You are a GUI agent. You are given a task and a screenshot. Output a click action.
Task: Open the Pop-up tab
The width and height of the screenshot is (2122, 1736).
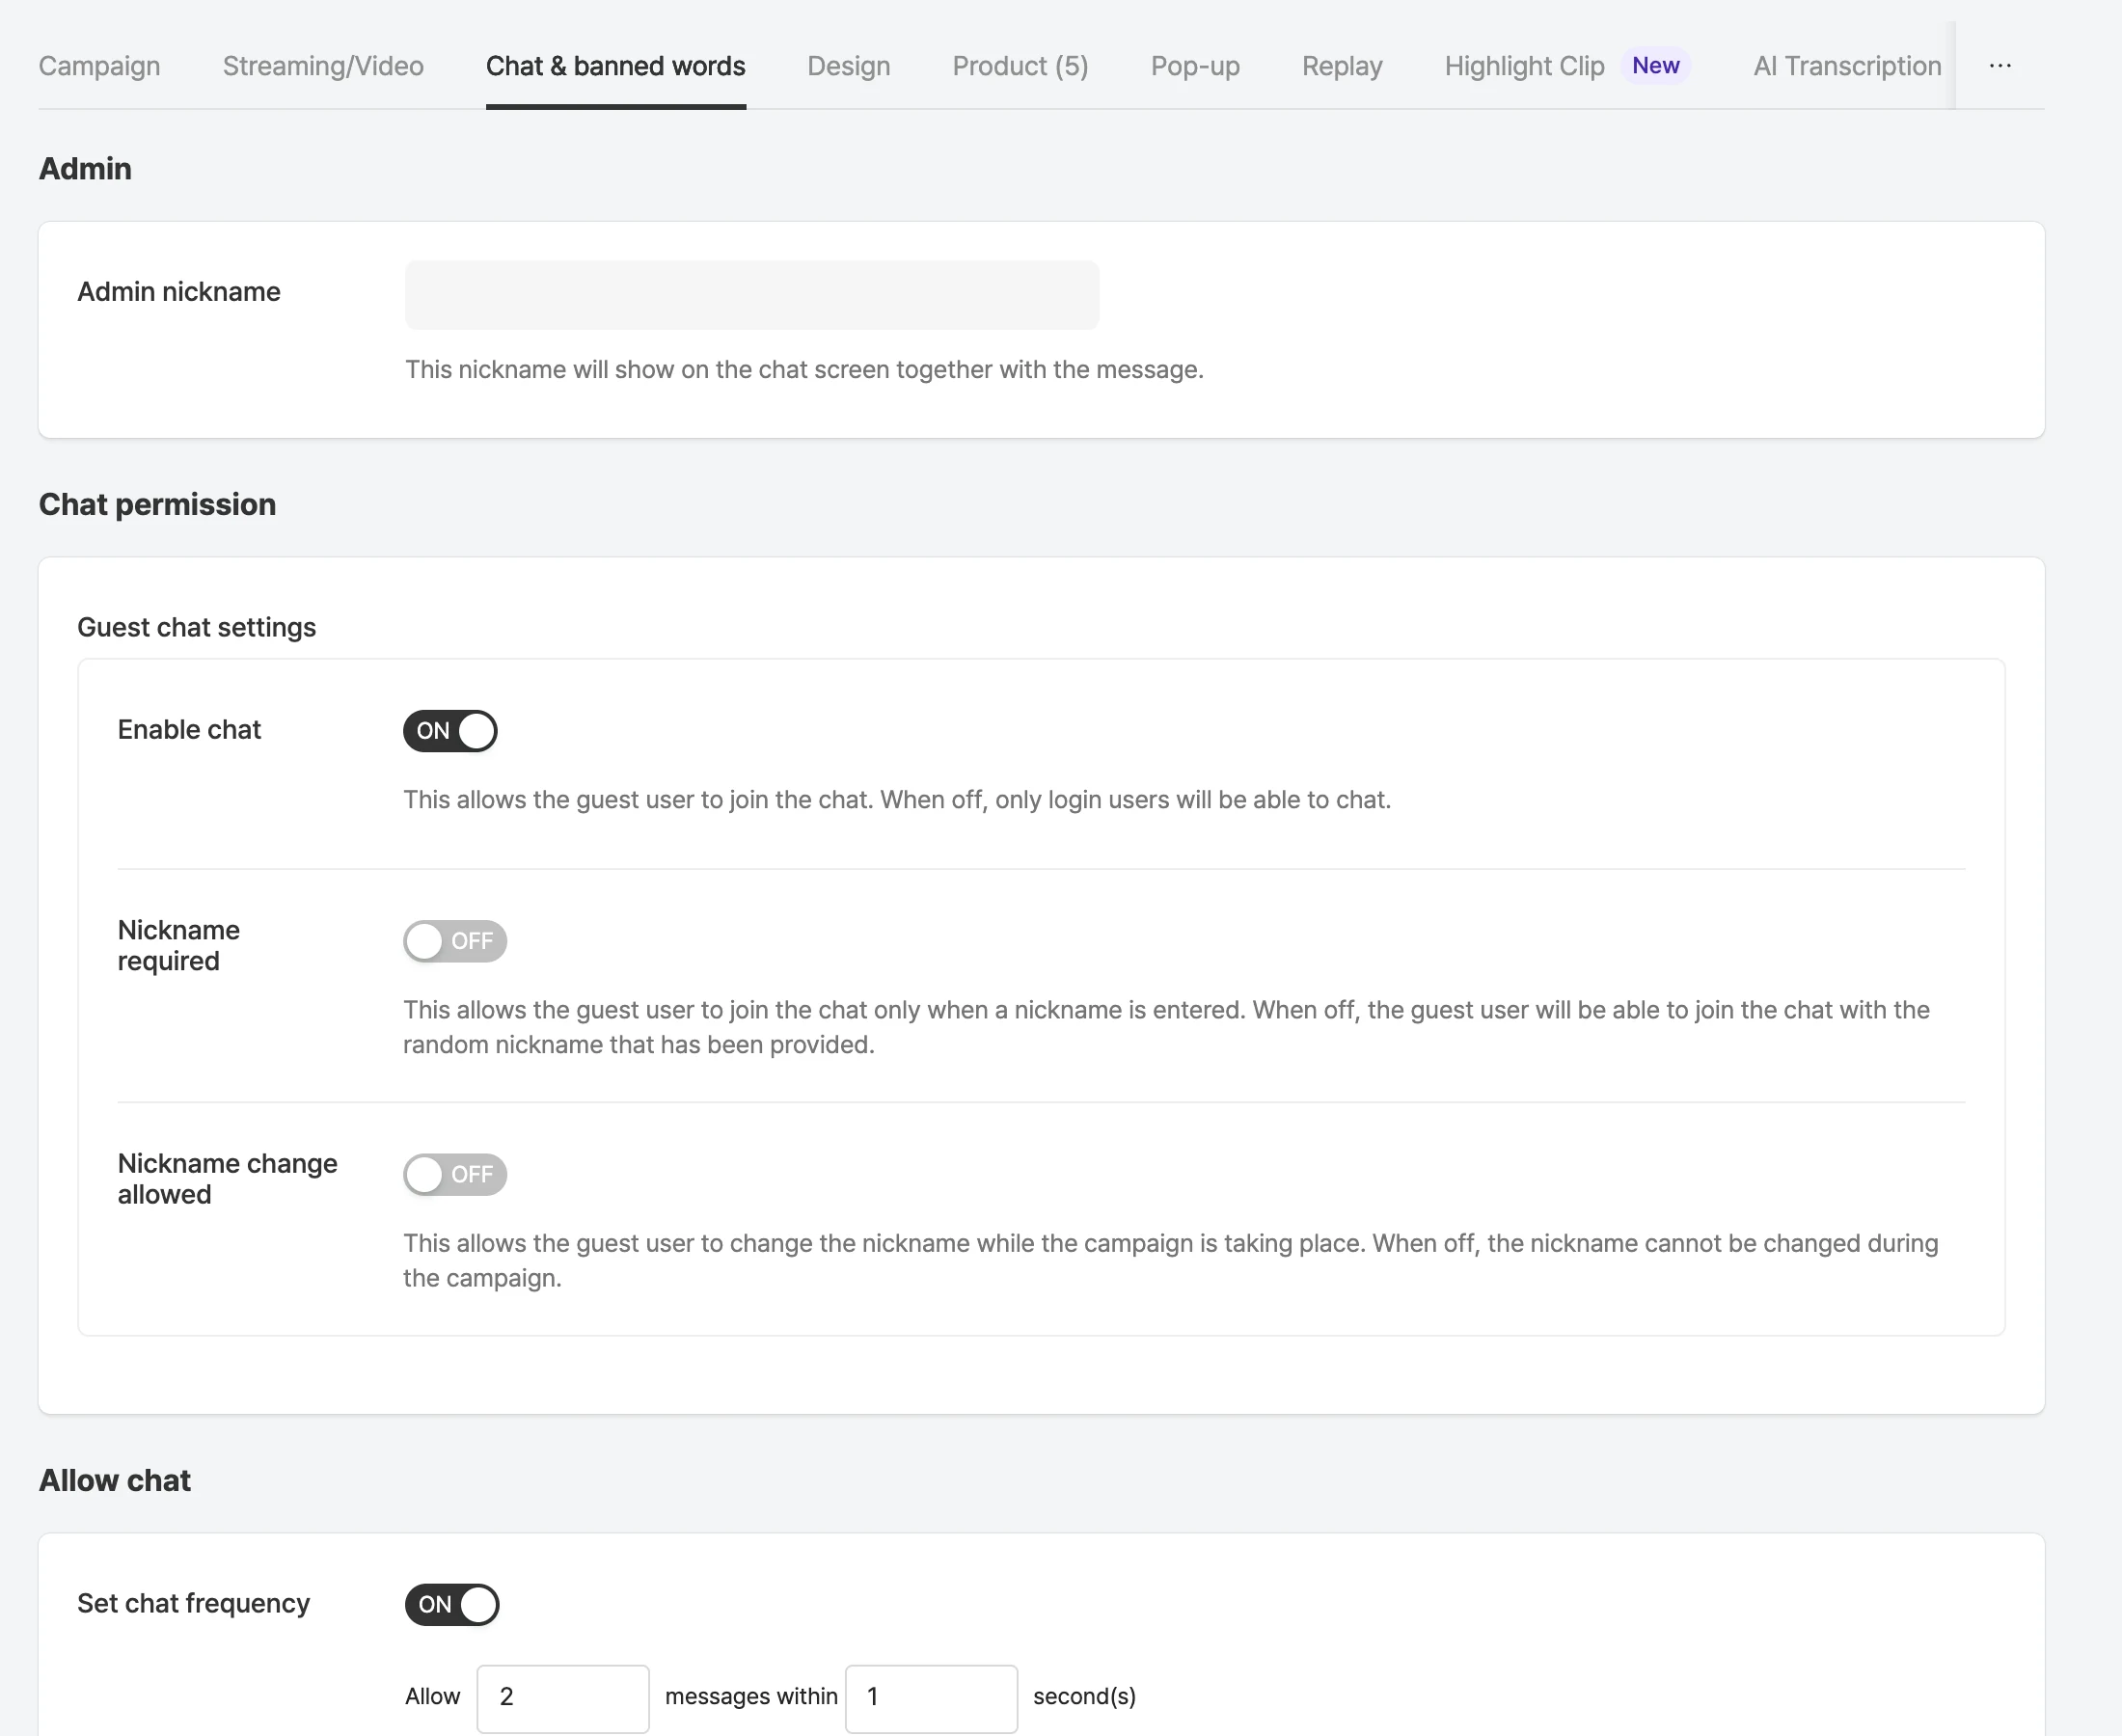point(1195,66)
